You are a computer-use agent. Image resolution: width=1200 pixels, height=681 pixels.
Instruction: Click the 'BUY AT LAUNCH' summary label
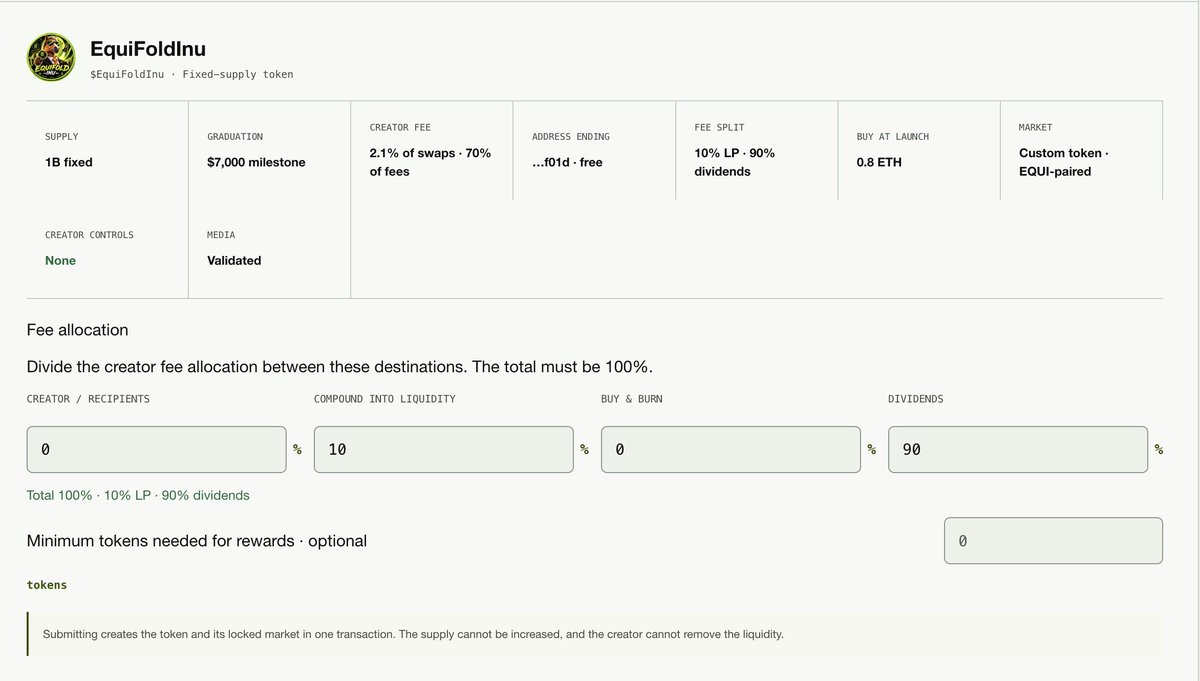pyautogui.click(x=893, y=136)
